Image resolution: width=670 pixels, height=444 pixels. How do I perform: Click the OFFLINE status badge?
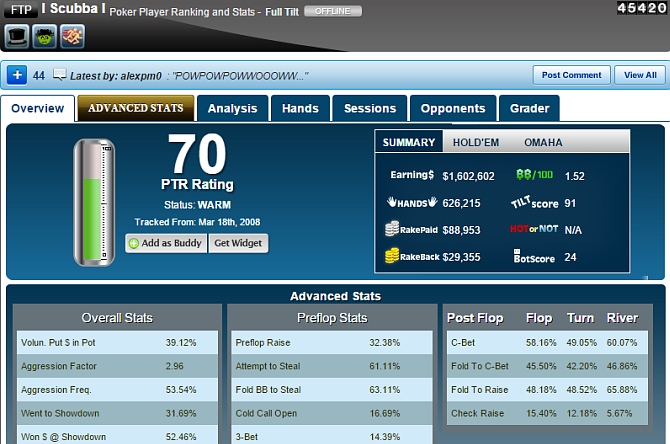click(333, 11)
